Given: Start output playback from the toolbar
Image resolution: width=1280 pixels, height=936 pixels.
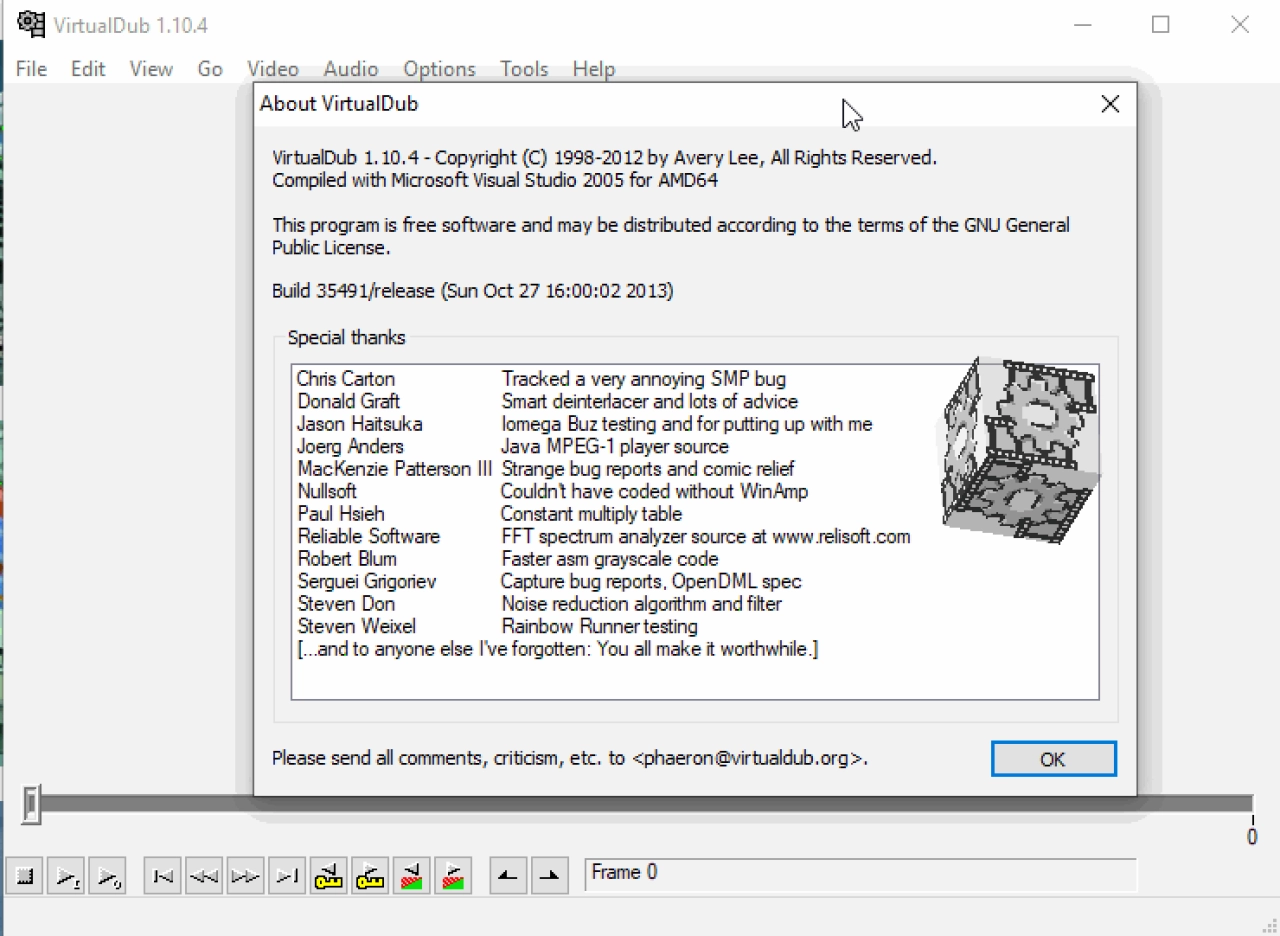Looking at the screenshot, I should pyautogui.click(x=107, y=876).
